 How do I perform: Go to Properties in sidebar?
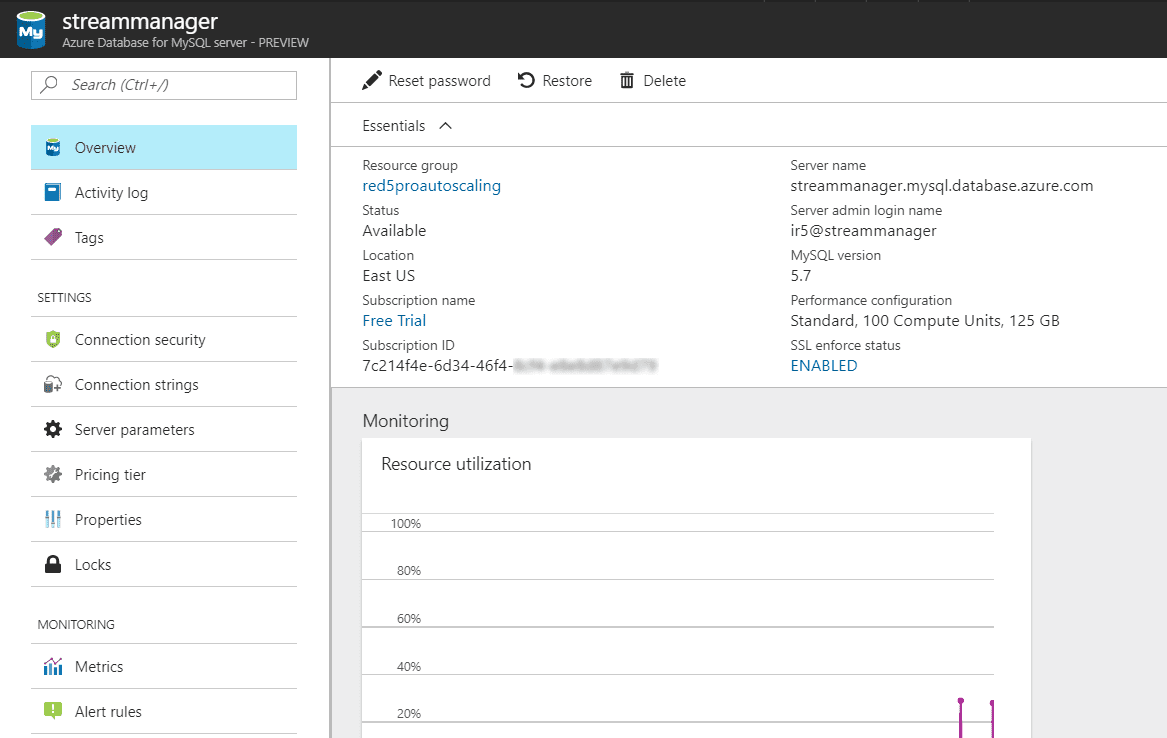pos(108,520)
